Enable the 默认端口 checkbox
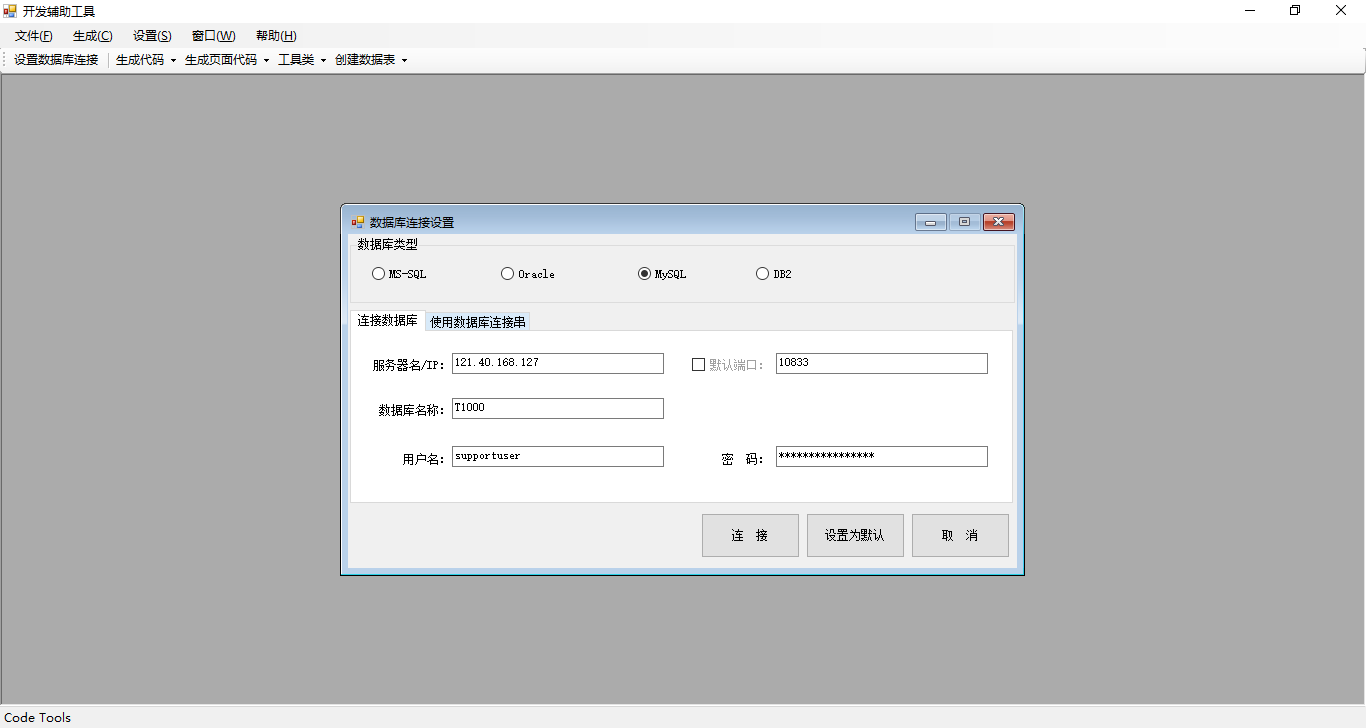 click(x=698, y=365)
